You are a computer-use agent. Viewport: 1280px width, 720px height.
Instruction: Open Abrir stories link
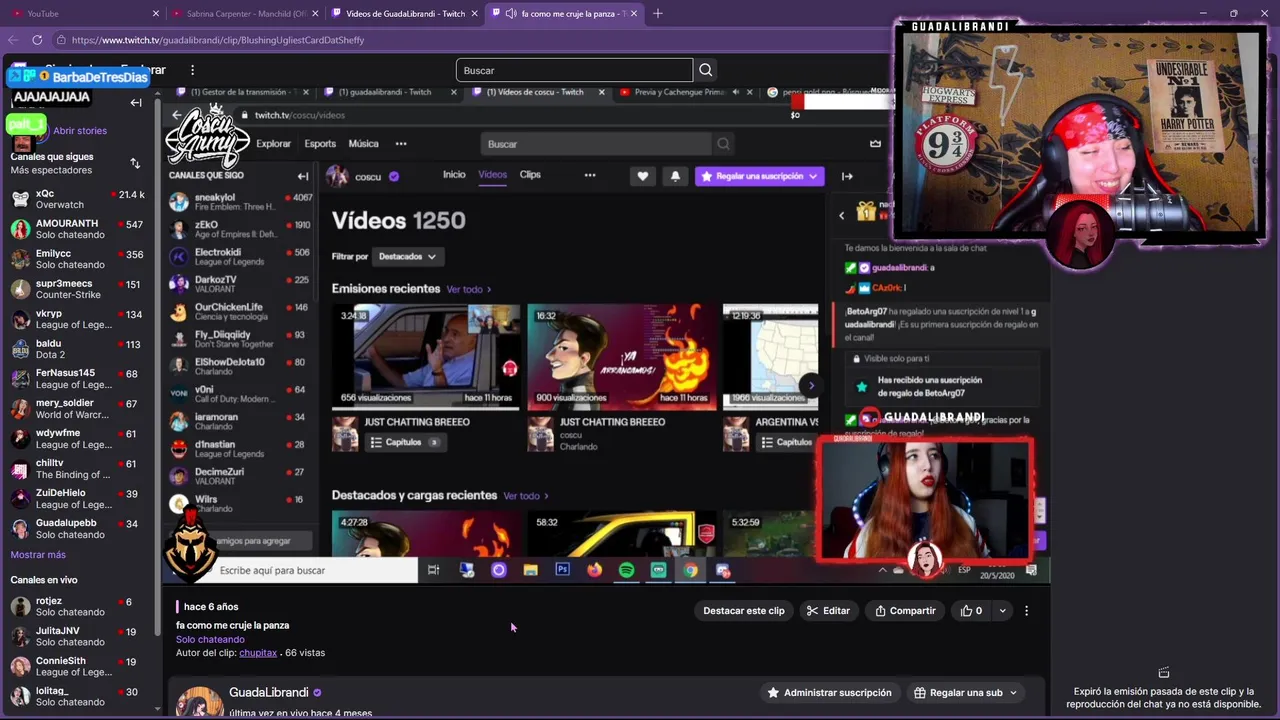[80, 131]
